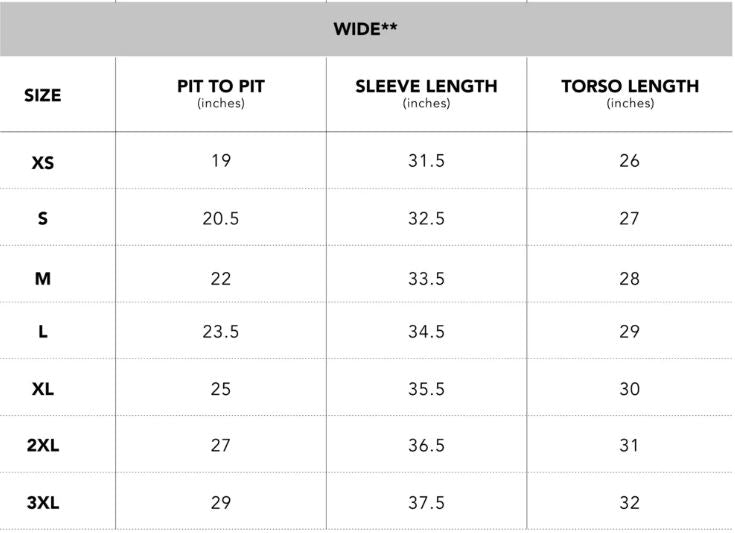Select the S size row label
This screenshot has width=735, height=533.
pos(43,218)
